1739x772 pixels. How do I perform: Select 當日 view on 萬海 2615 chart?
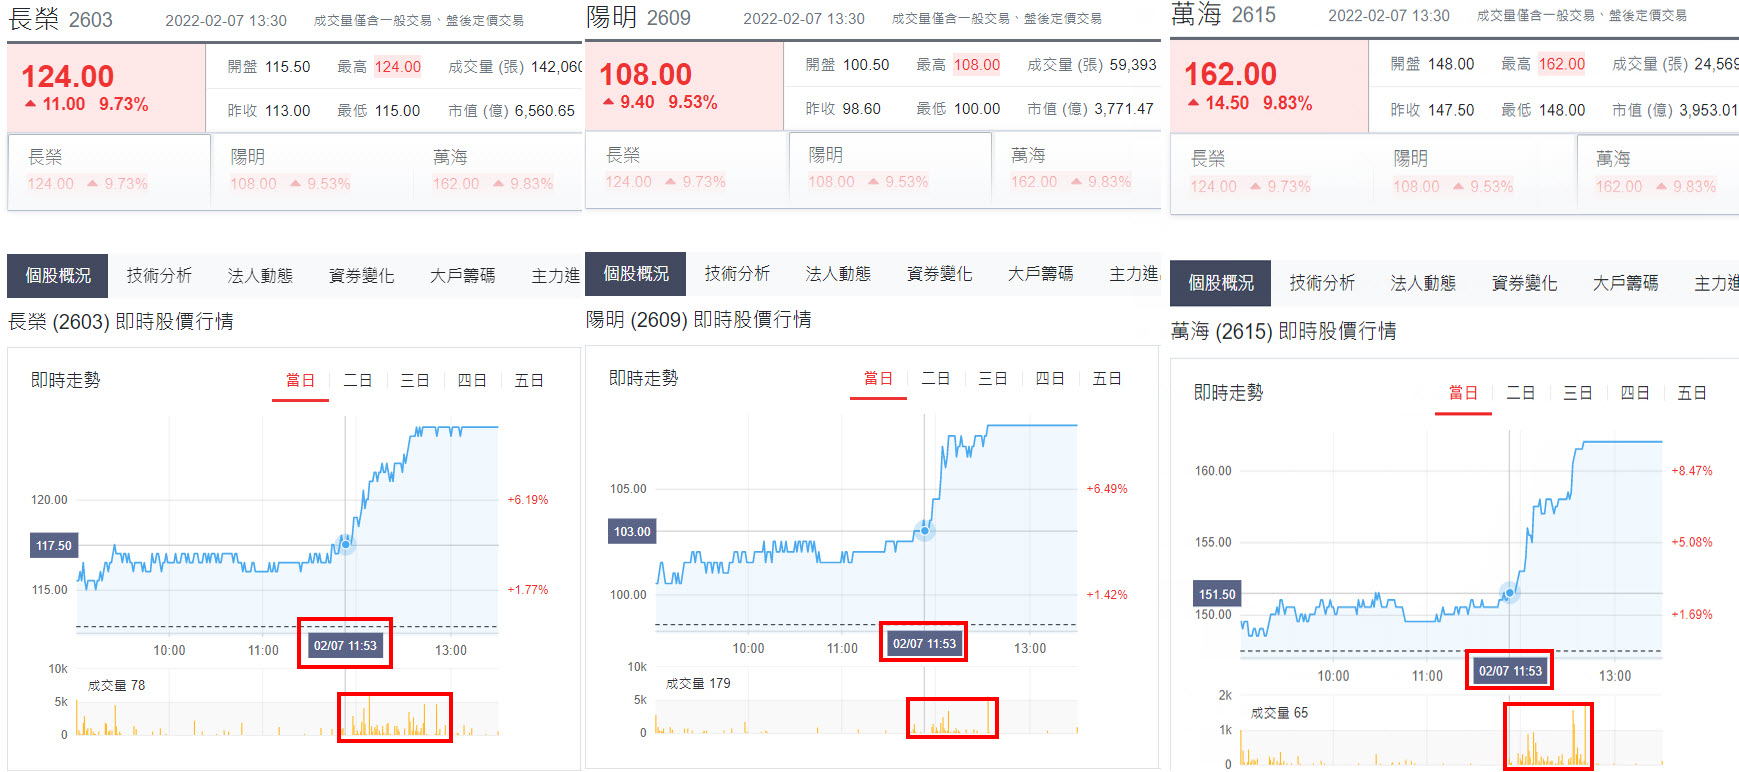1463,394
